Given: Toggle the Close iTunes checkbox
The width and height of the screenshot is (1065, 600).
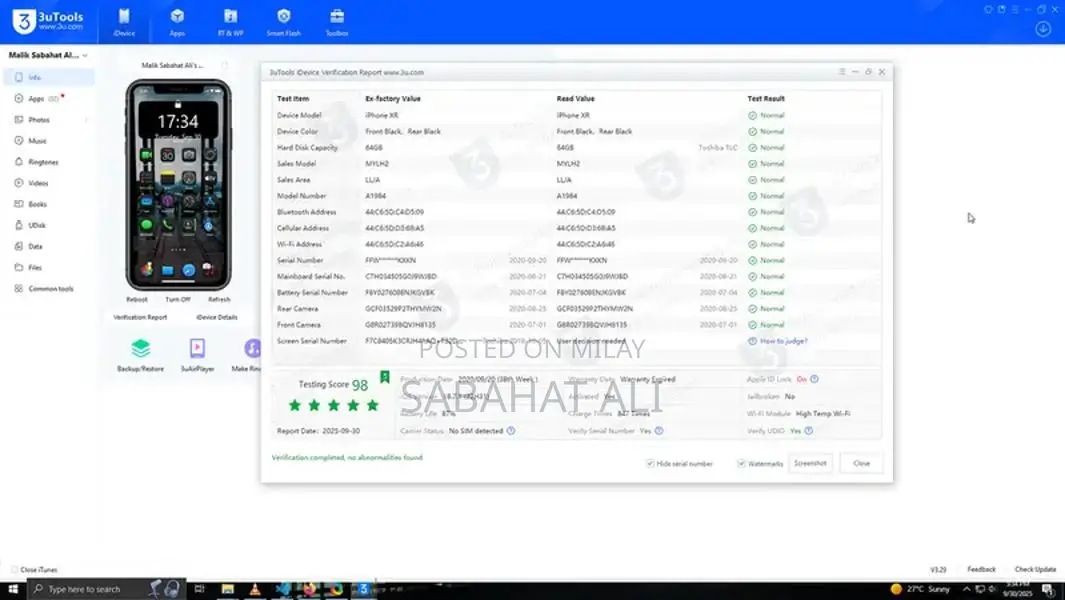Looking at the screenshot, I should click(x=14, y=570).
